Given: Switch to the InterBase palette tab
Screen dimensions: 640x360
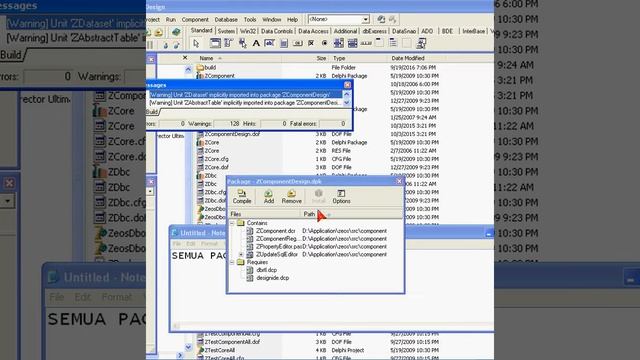Looking at the screenshot, I should click(473, 31).
